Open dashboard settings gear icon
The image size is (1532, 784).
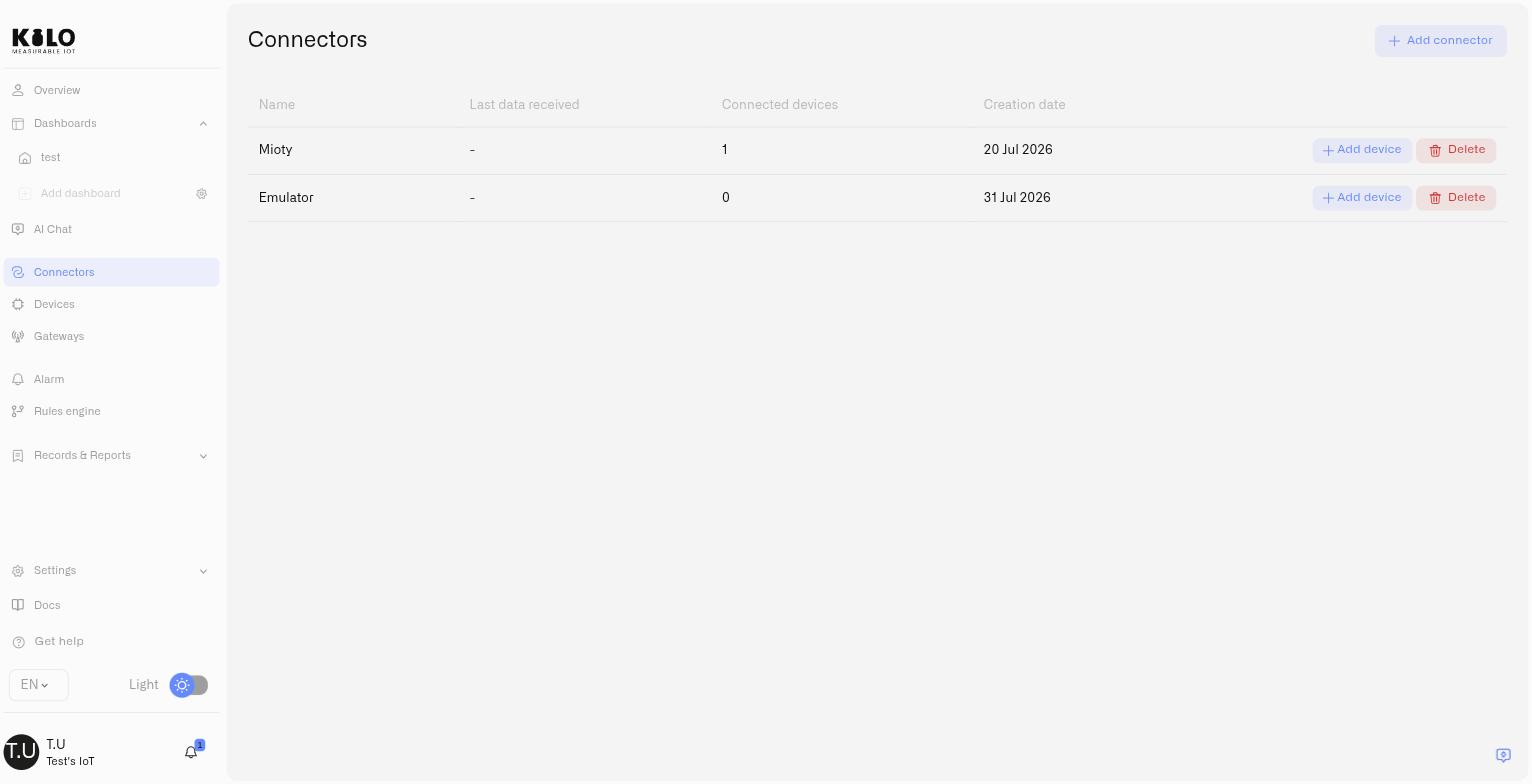tap(202, 194)
